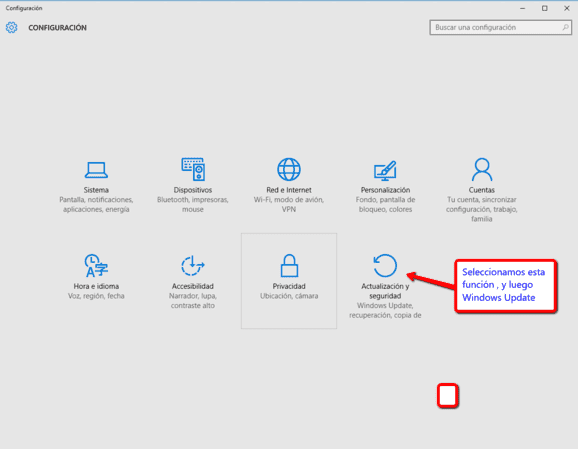This screenshot has height=449, width=578.
Task: Click the magnifier icon in search box
Action: click(565, 27)
